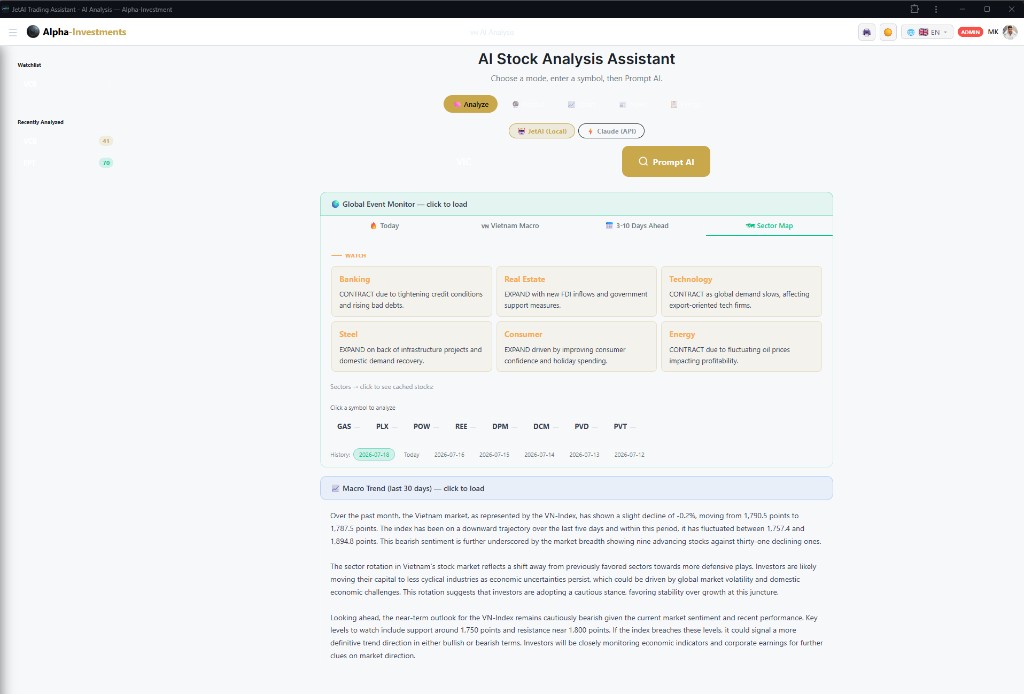Analyze the GAS symbol
The width and height of the screenshot is (1024, 694).
click(x=347, y=426)
